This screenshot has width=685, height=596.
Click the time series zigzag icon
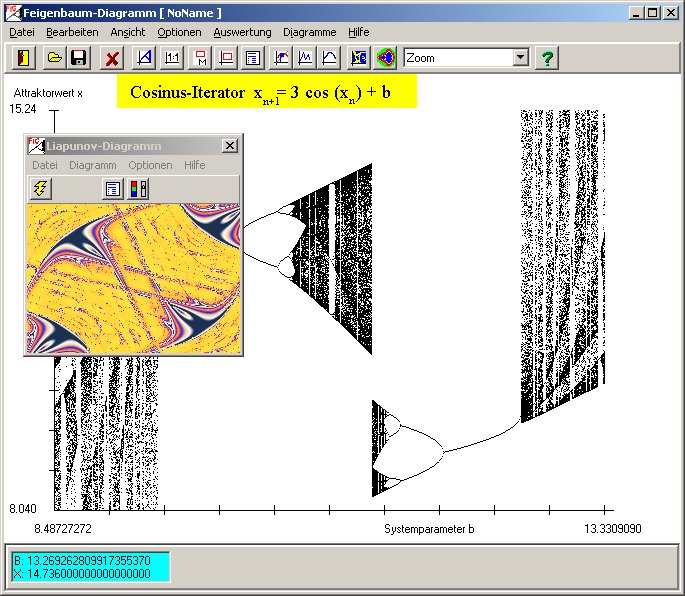[305, 58]
